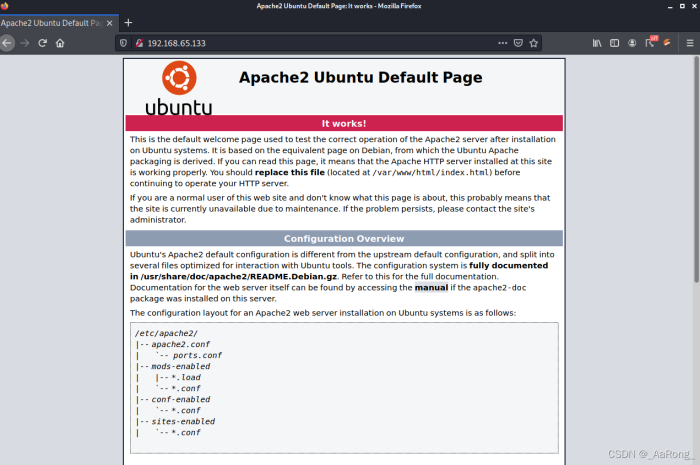Image resolution: width=700 pixels, height=465 pixels.
Task: Follow the manual link in Configuration Overview
Action: pos(431,288)
